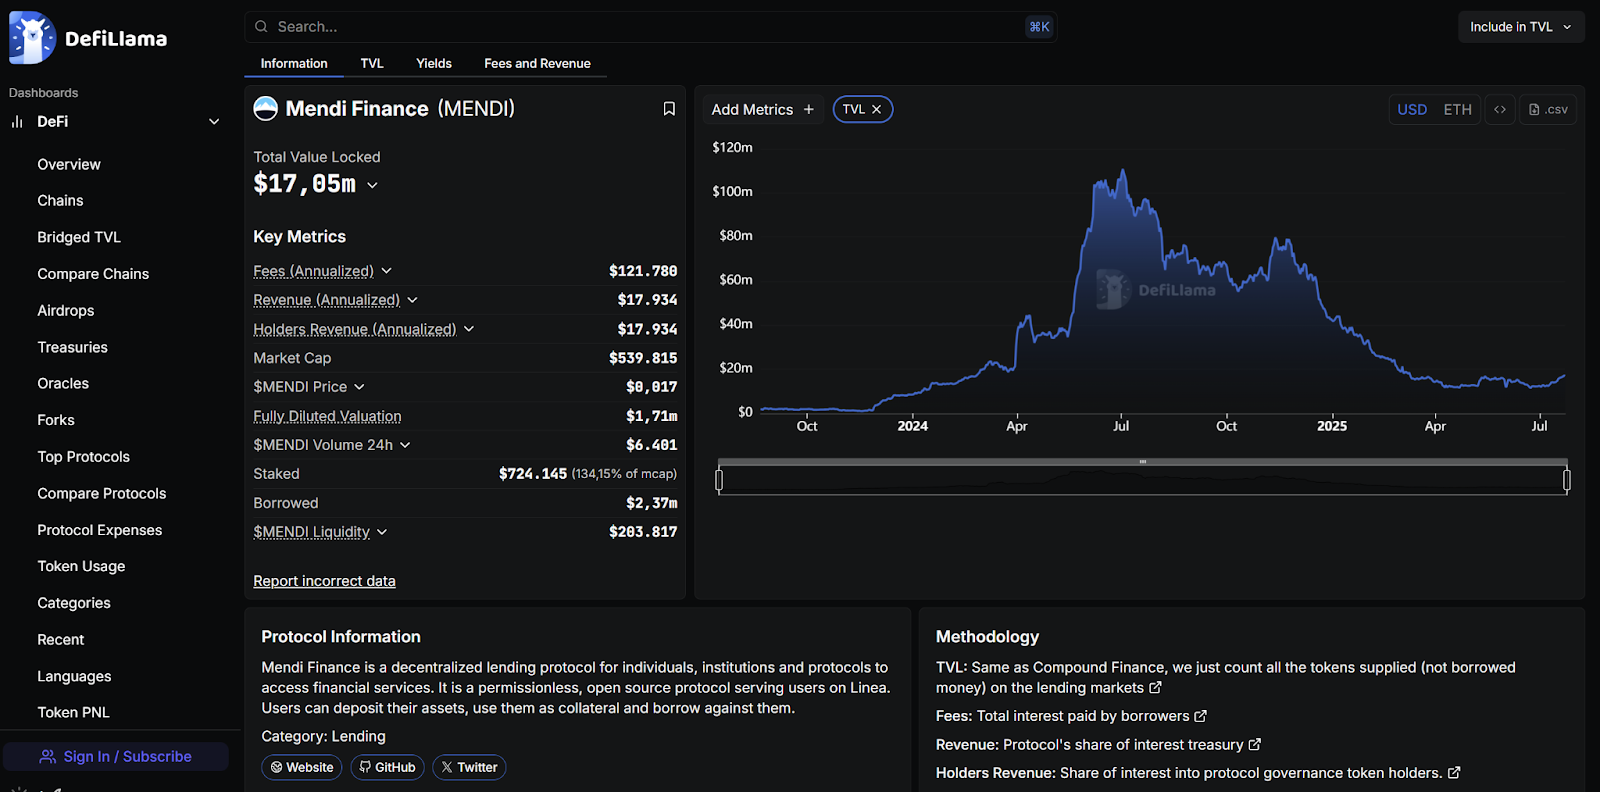Download chart data as .csv
The image size is (1600, 792).
pyautogui.click(x=1548, y=110)
